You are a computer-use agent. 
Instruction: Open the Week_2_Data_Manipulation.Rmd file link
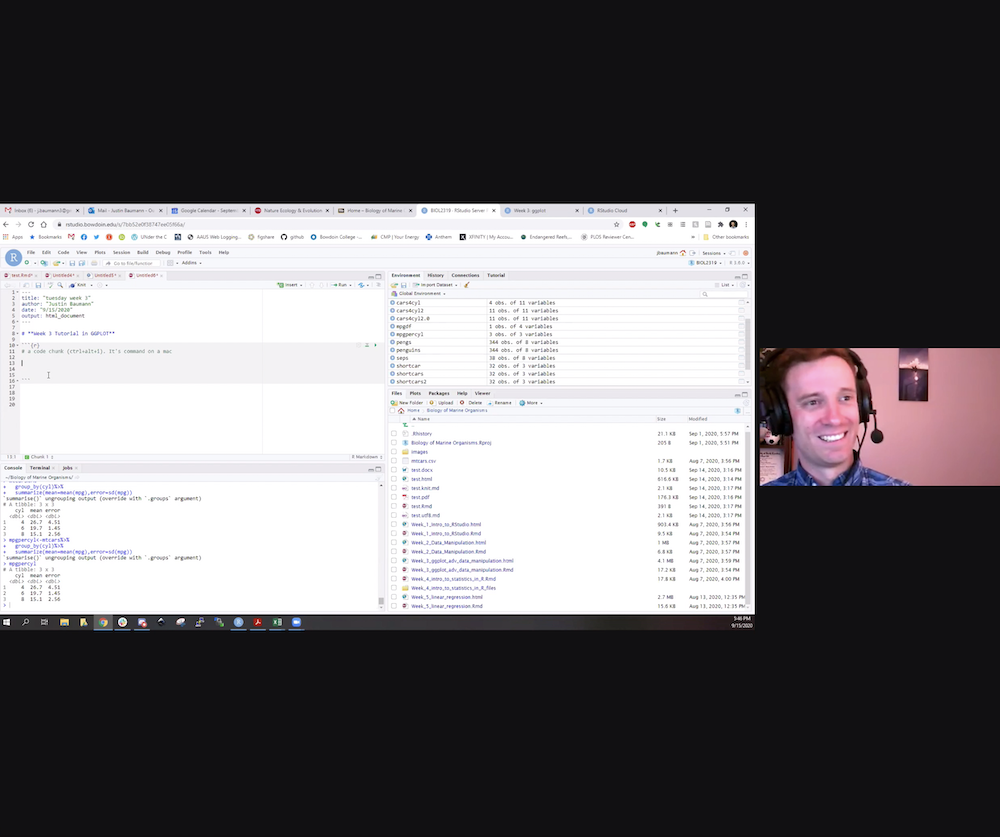point(448,552)
